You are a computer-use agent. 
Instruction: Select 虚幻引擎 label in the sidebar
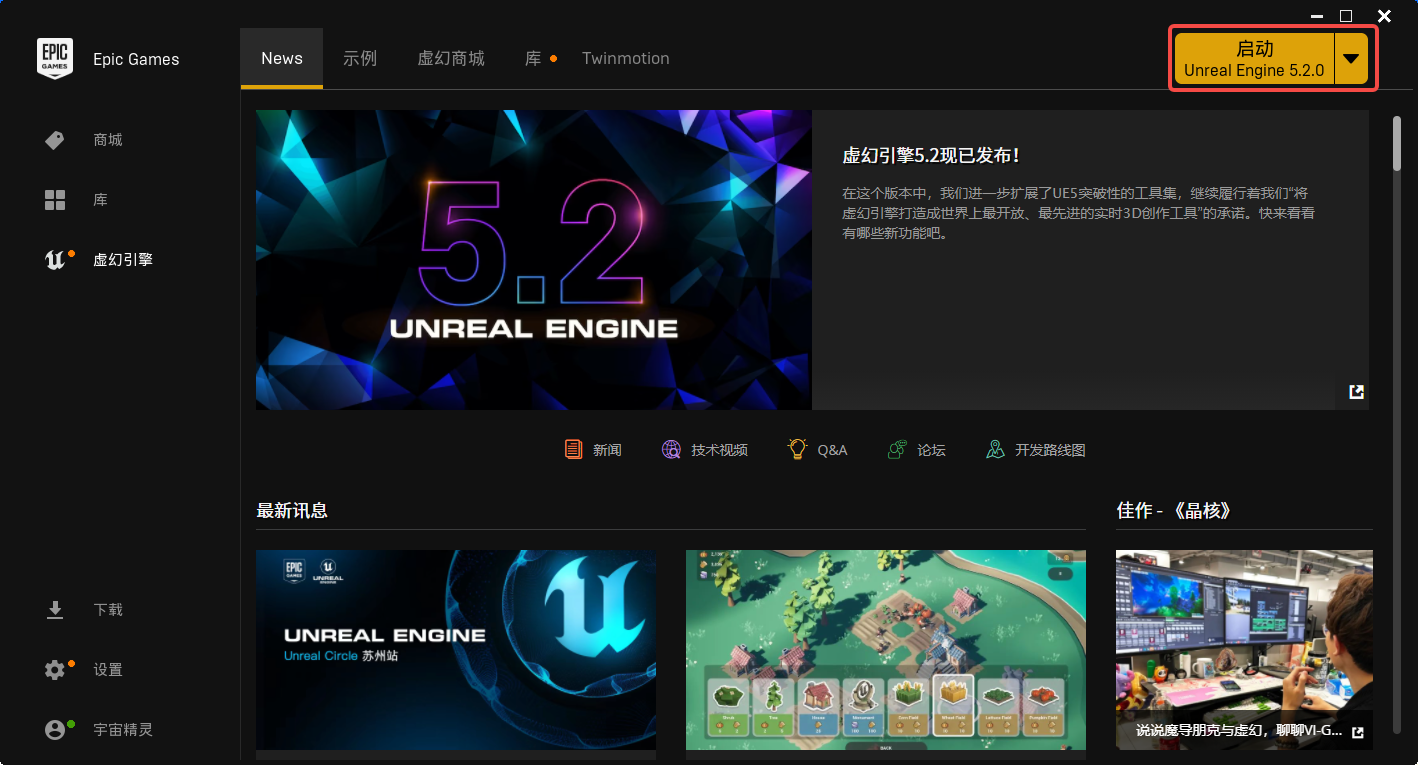coord(123,260)
